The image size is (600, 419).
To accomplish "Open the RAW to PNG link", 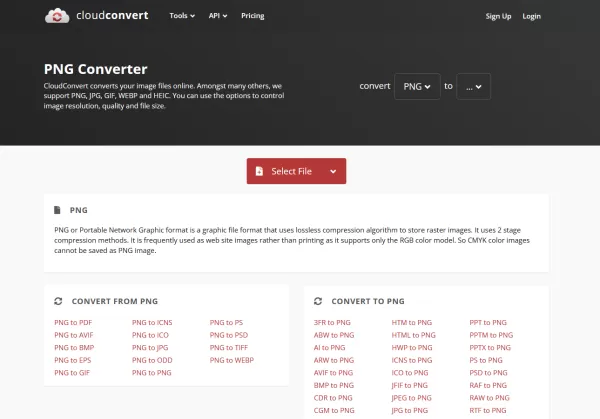I will (x=489, y=398).
